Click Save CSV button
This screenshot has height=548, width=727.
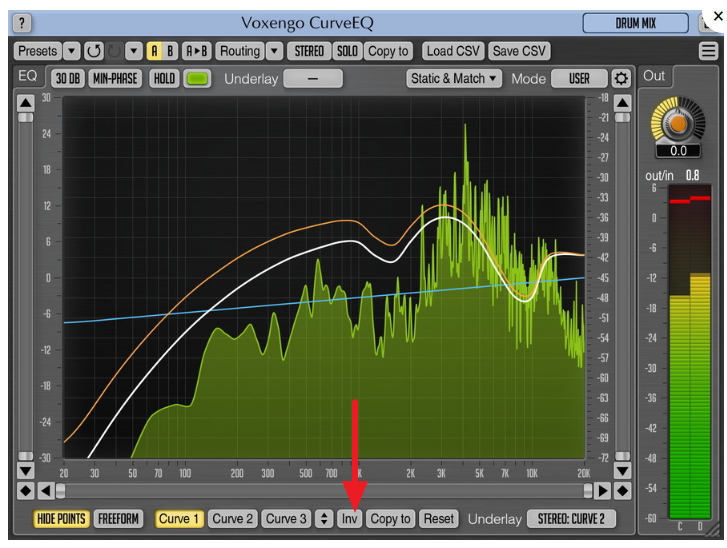[519, 51]
